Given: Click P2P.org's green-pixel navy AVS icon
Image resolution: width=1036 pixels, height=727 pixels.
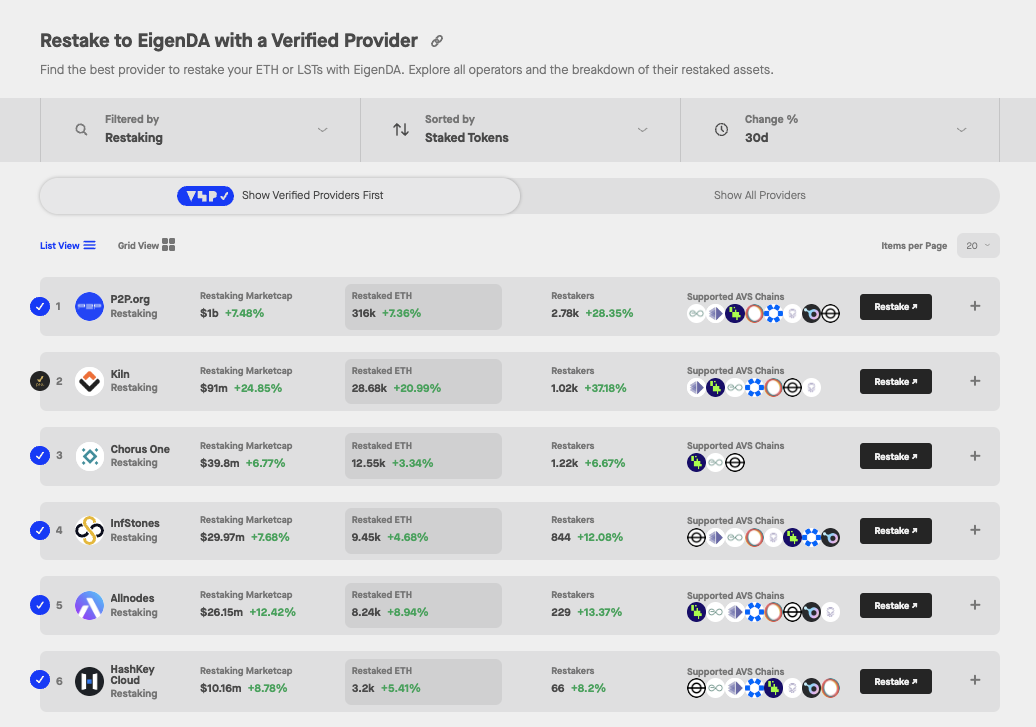Looking at the screenshot, I should point(735,313).
